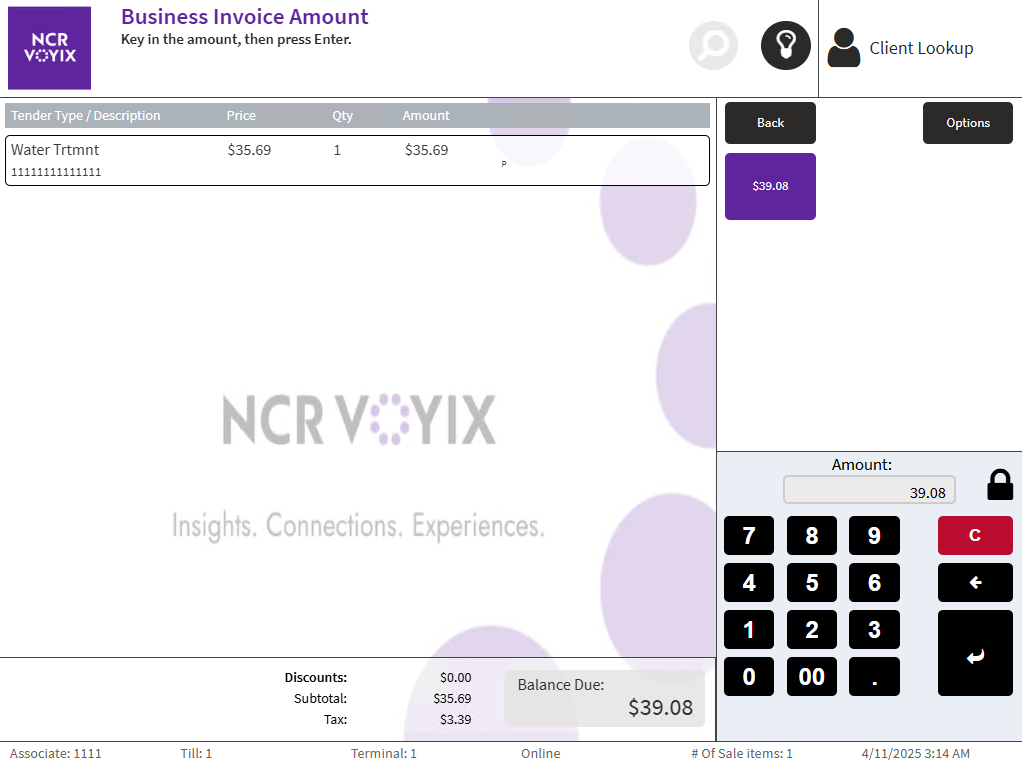Screen dimensions: 1022x764
Task: Click the Client Lookup person icon
Action: 844,48
